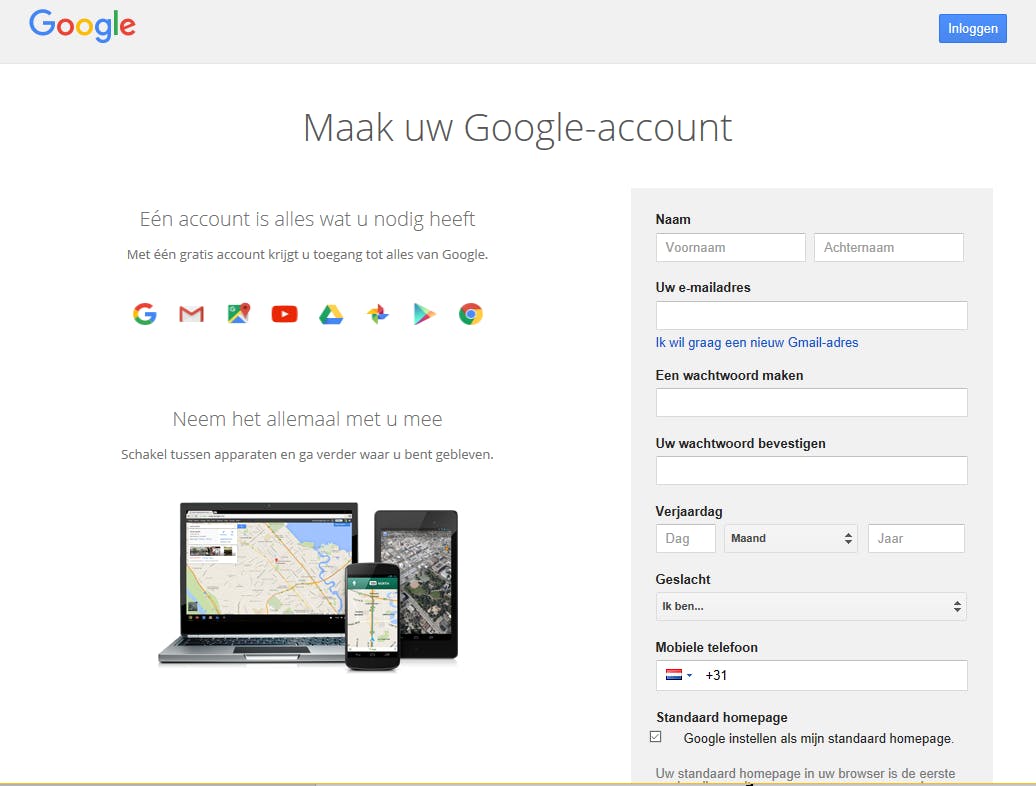Click the Voornaam input field
This screenshot has width=1036, height=786.
tap(731, 248)
